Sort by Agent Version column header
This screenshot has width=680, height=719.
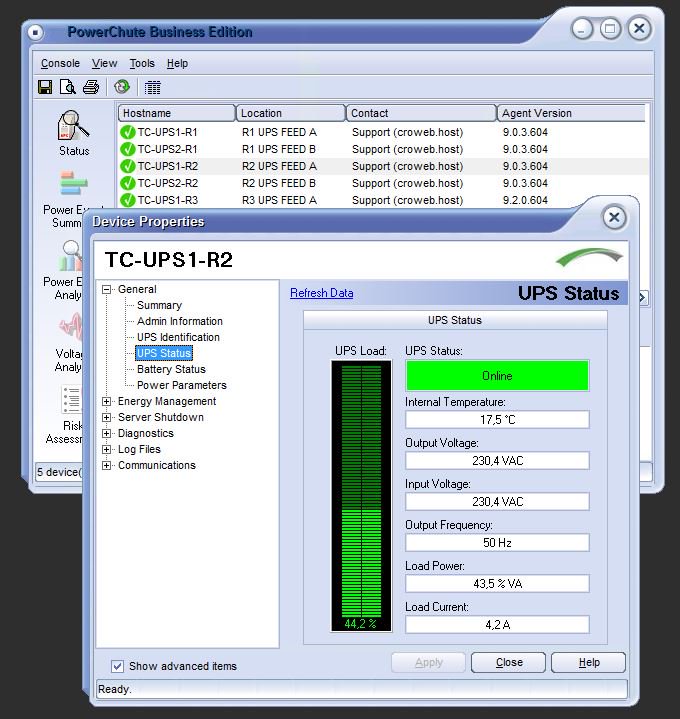click(x=571, y=113)
